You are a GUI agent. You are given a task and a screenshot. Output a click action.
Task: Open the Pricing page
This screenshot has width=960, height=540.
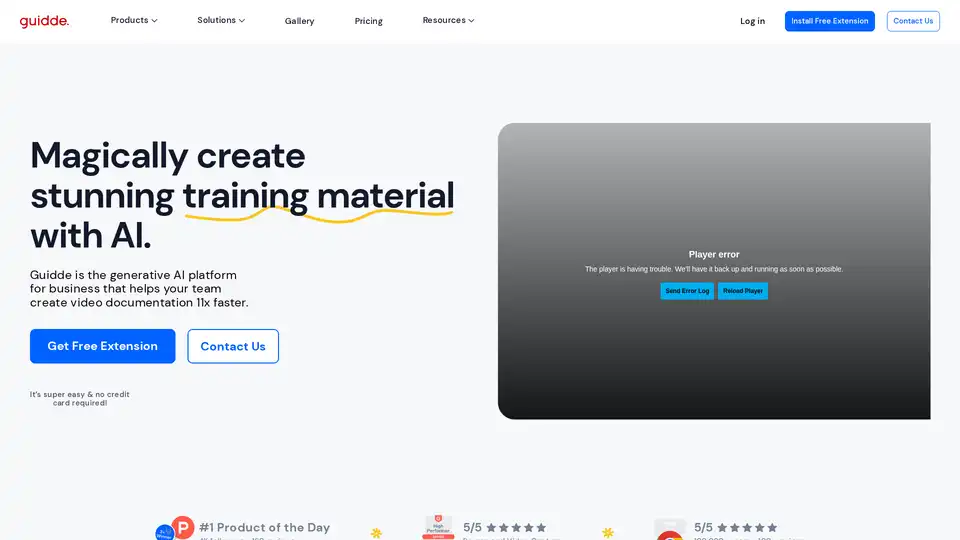(368, 21)
